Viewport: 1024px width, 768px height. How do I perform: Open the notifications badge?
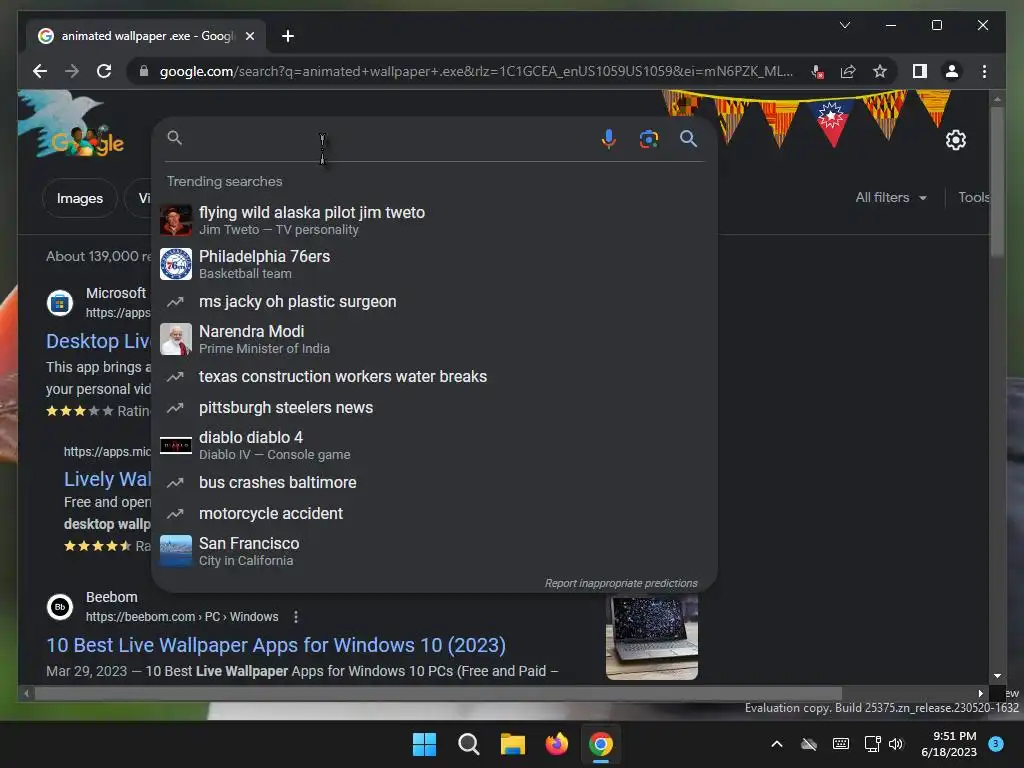click(996, 744)
